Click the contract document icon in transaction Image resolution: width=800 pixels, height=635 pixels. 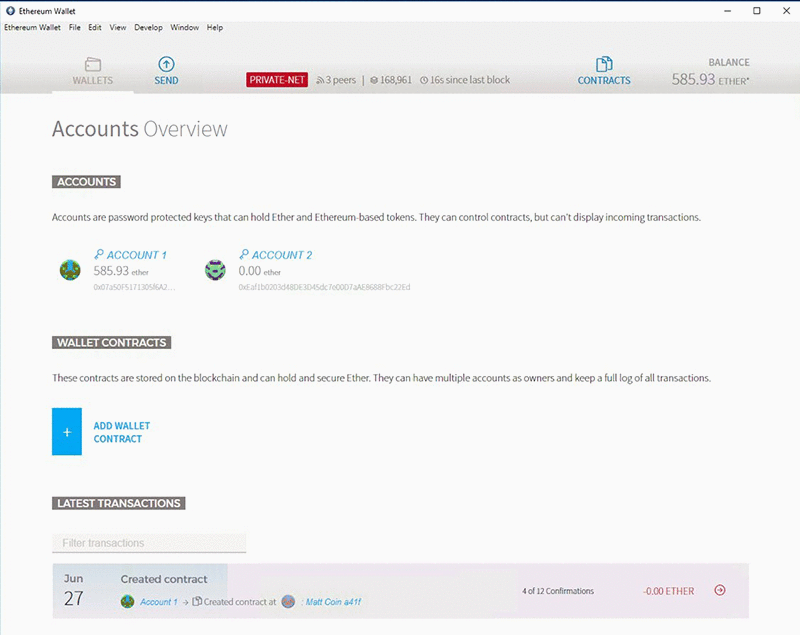tap(197, 601)
